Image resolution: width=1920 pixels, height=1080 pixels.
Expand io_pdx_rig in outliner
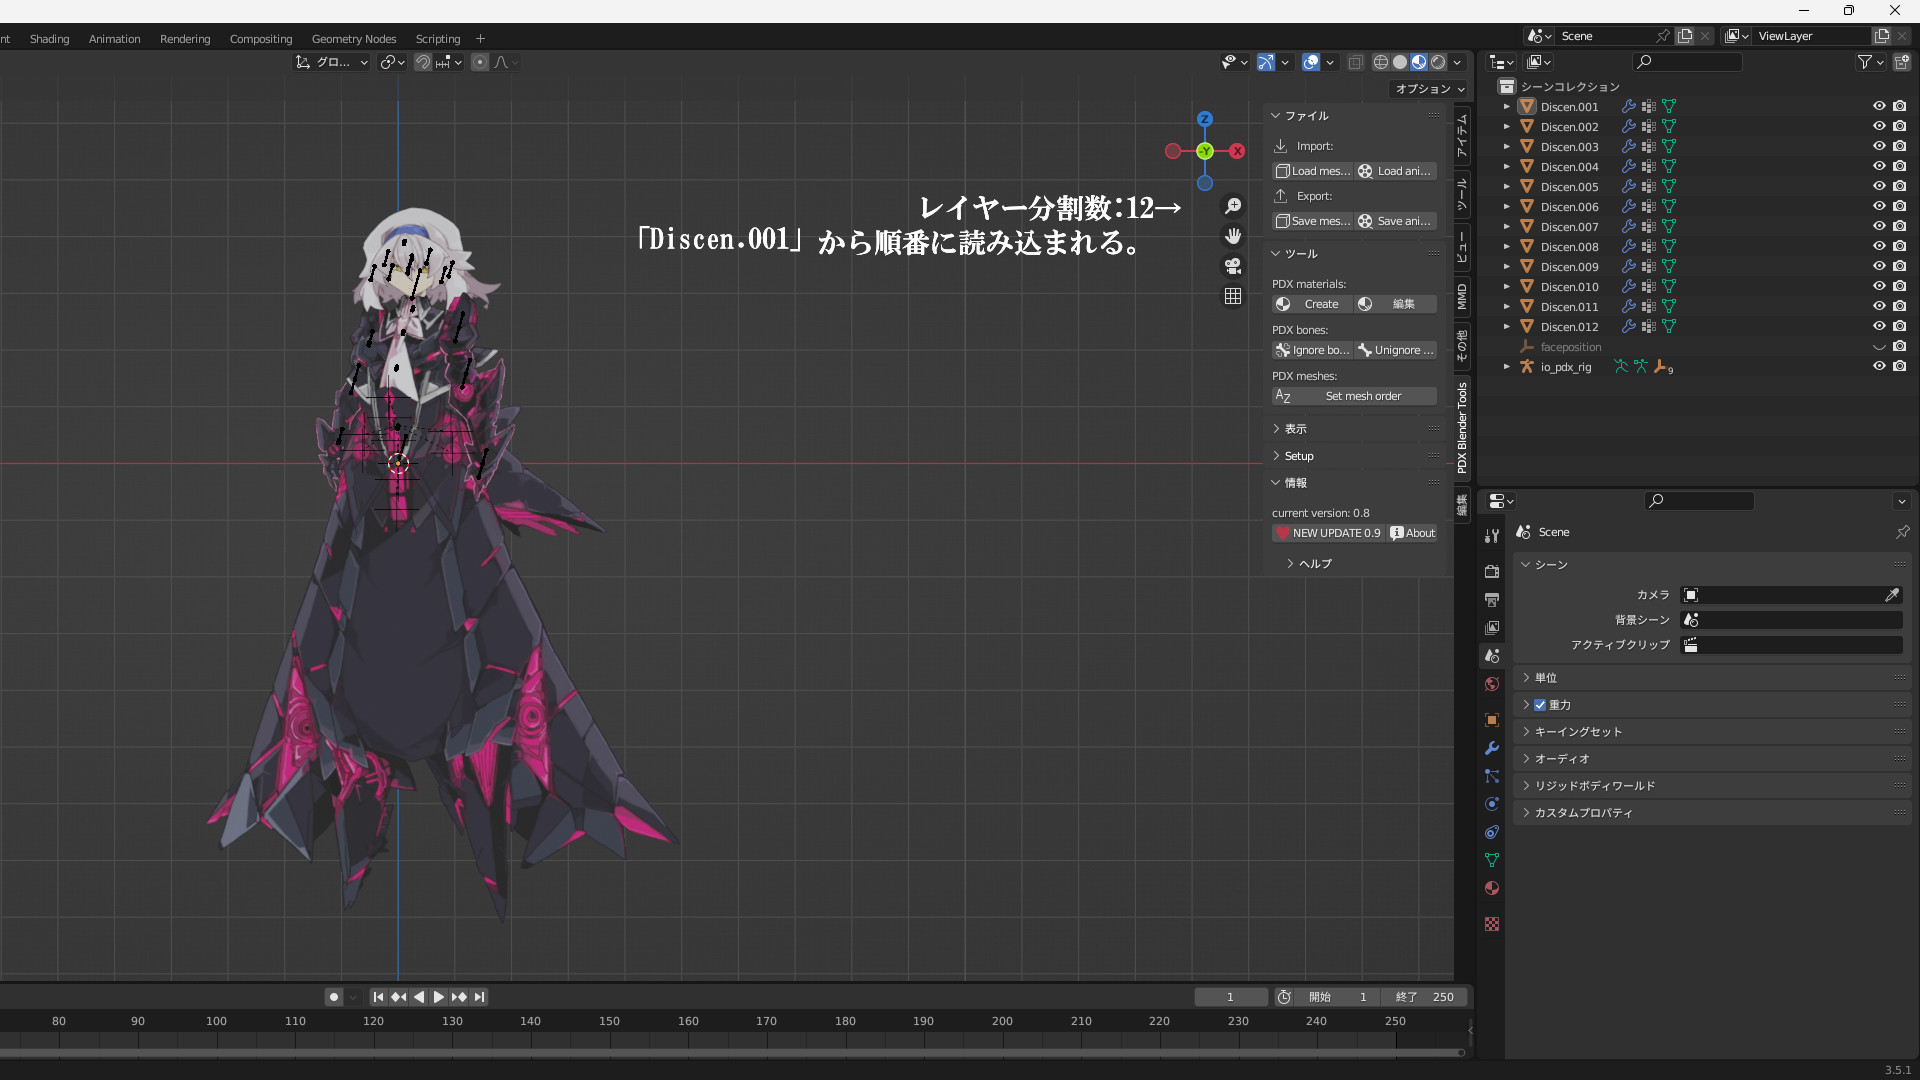point(1507,367)
